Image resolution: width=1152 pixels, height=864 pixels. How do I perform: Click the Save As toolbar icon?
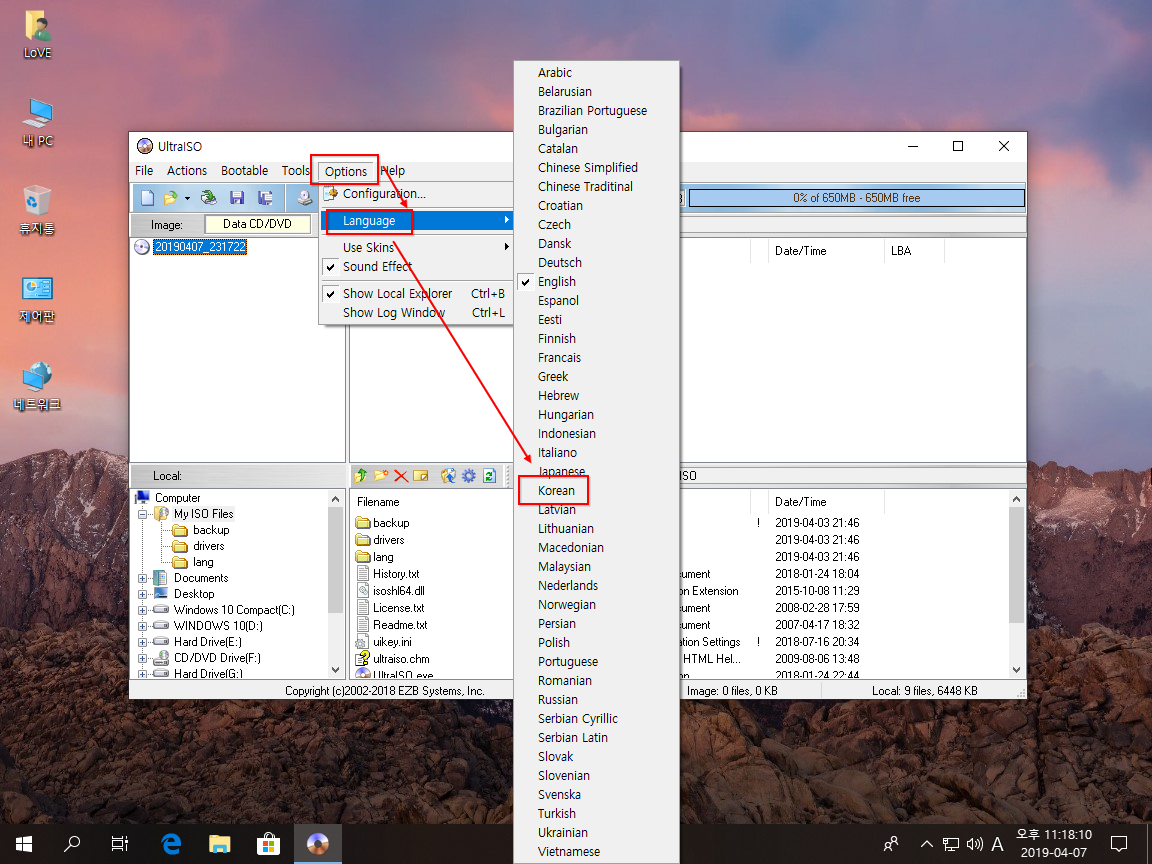pyautogui.click(x=265, y=198)
